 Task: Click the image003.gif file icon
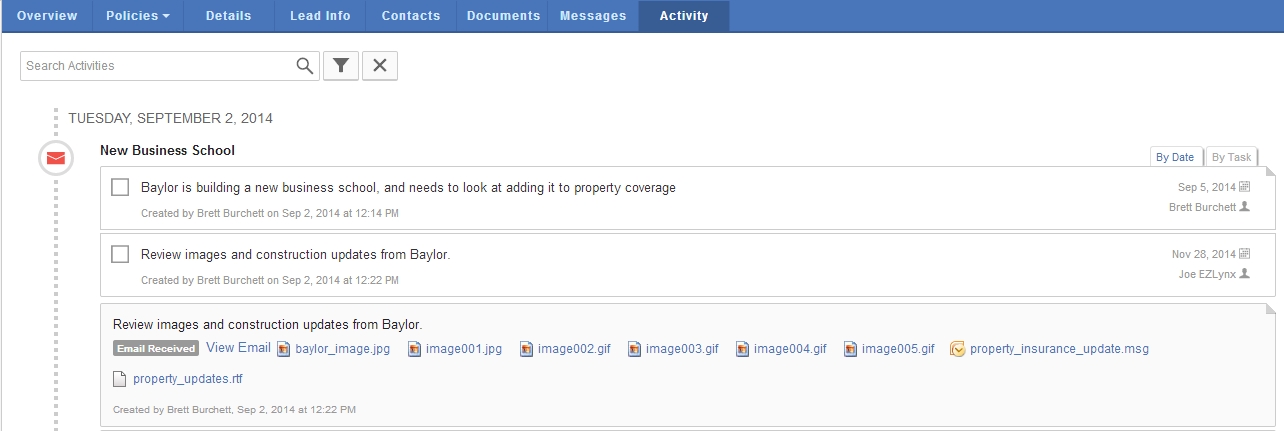pos(635,349)
